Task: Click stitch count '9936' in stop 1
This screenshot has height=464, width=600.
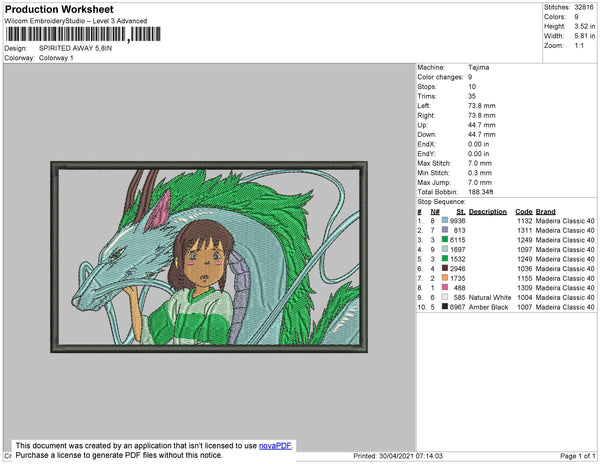Action: tap(458, 221)
